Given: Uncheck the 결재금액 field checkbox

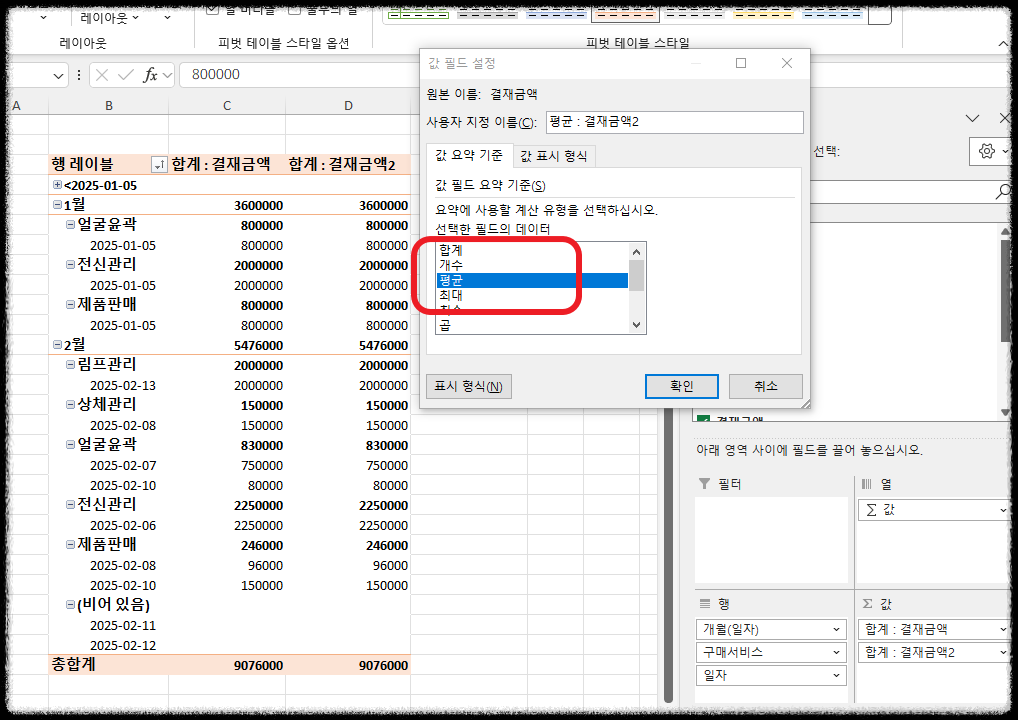Looking at the screenshot, I should click(x=702, y=418).
